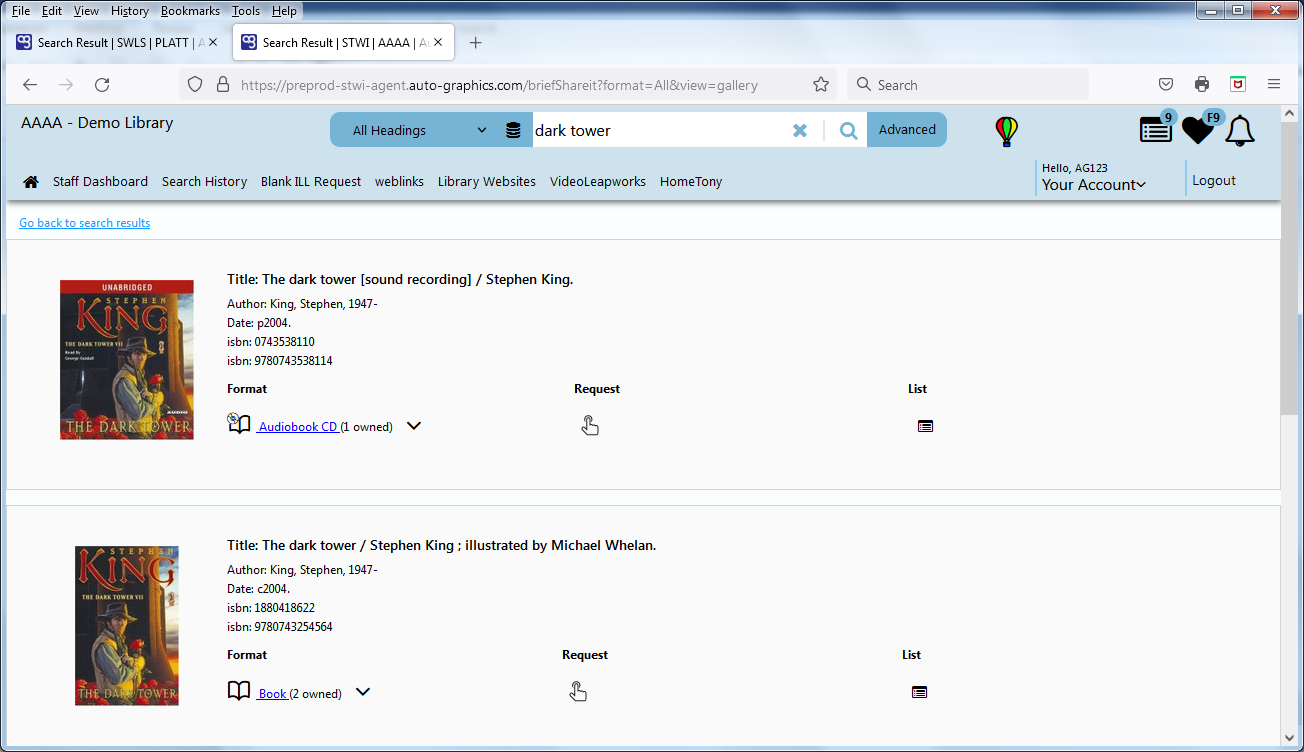Open favorites heart icon with F9 badge

(1198, 130)
